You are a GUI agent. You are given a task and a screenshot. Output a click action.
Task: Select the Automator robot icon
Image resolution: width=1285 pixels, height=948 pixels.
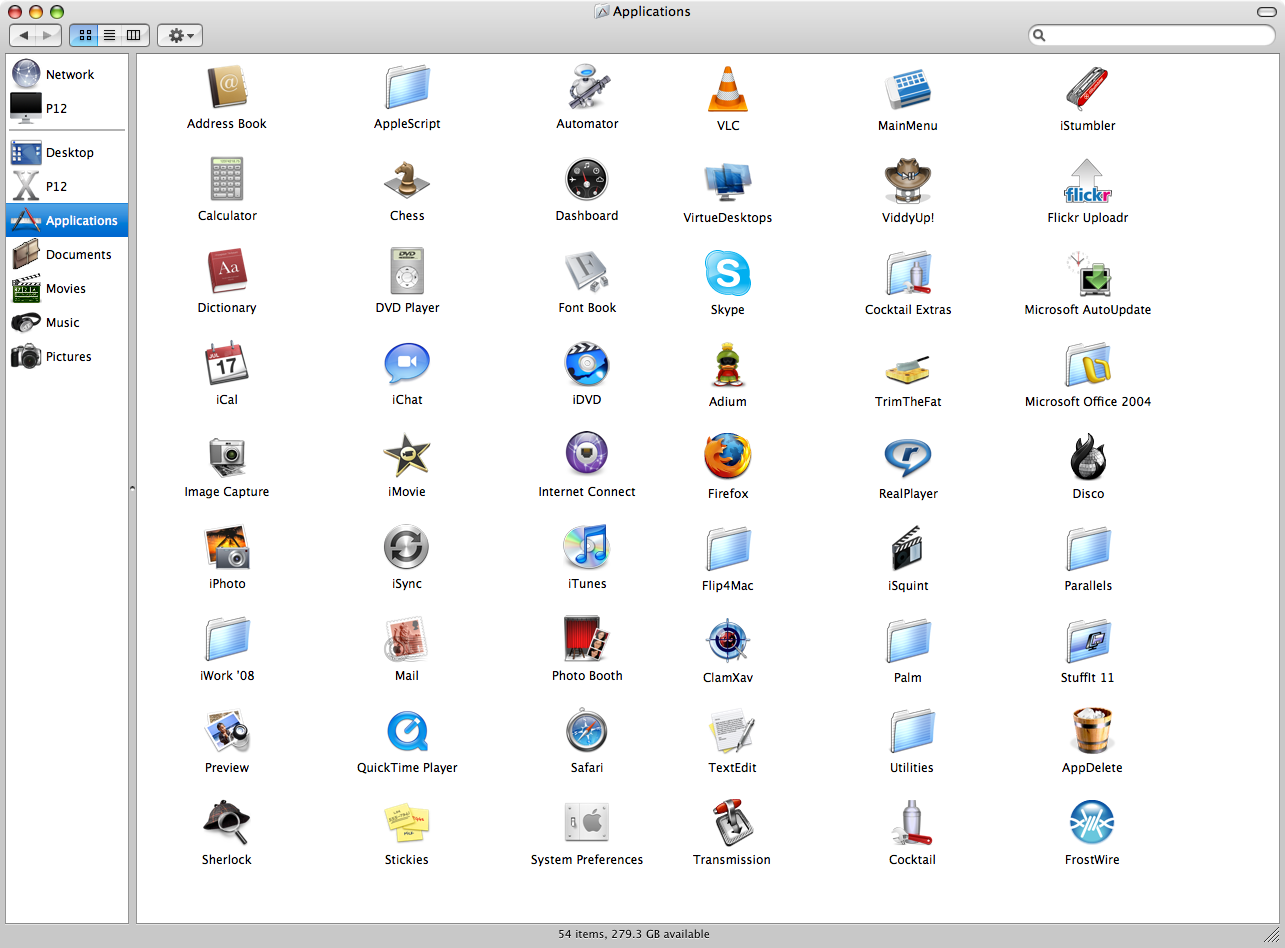(587, 88)
